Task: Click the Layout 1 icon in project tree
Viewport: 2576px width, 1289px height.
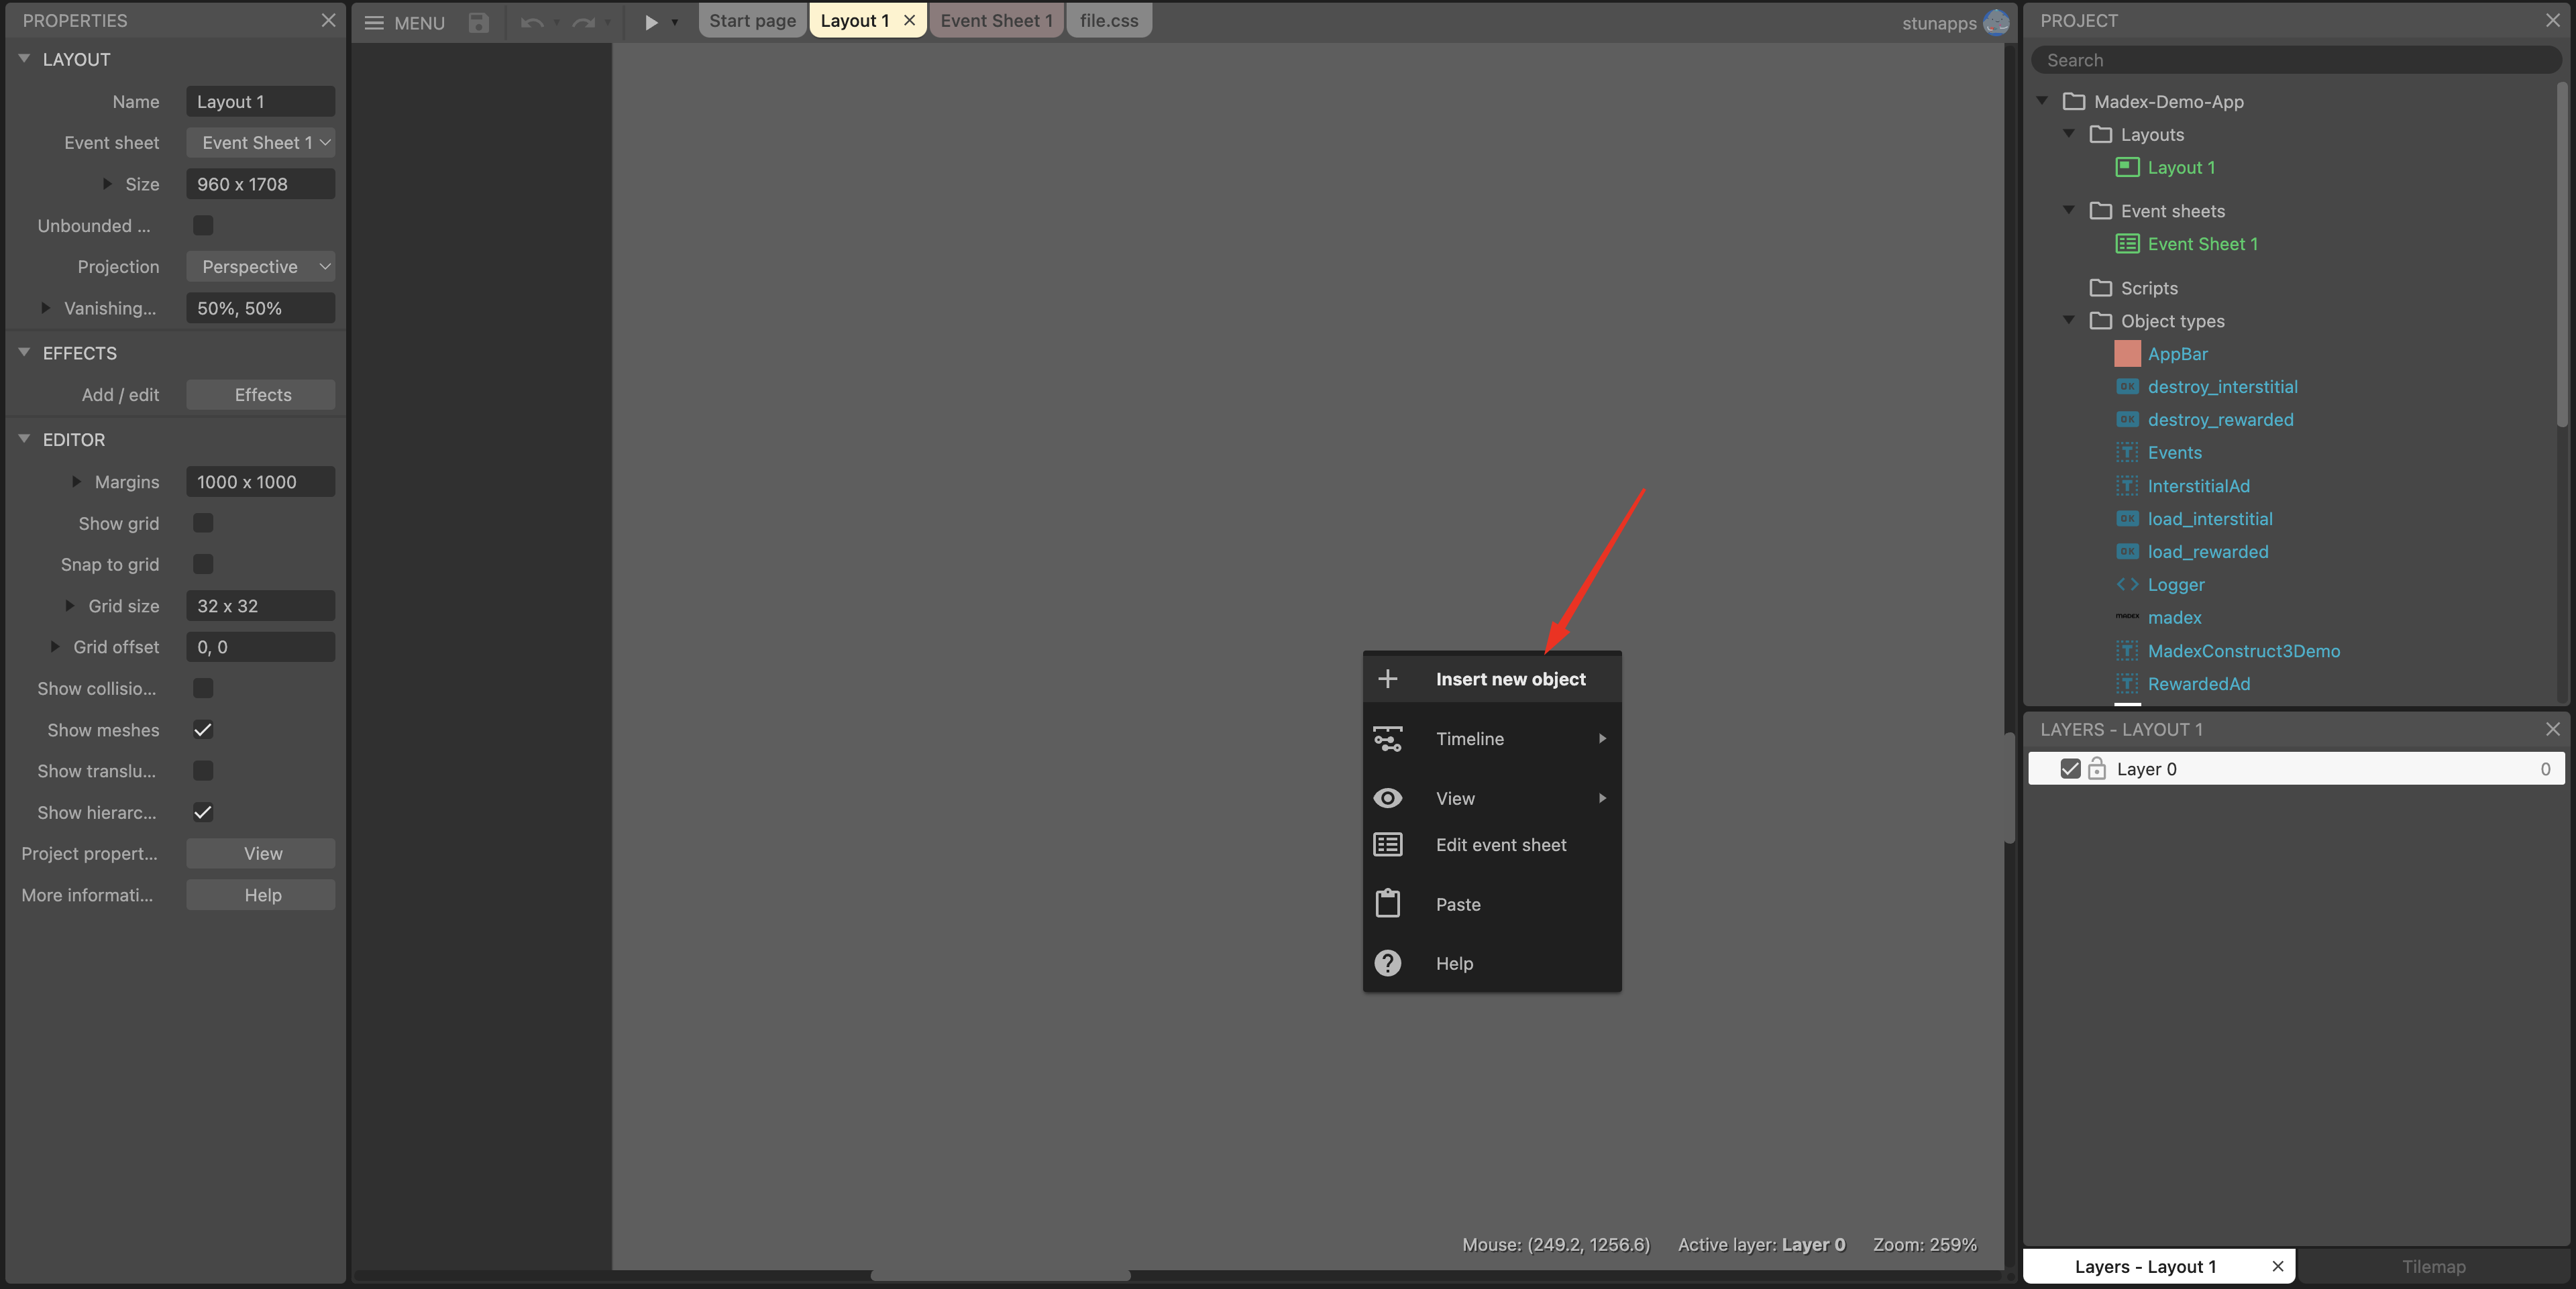Action: pyautogui.click(x=2128, y=168)
